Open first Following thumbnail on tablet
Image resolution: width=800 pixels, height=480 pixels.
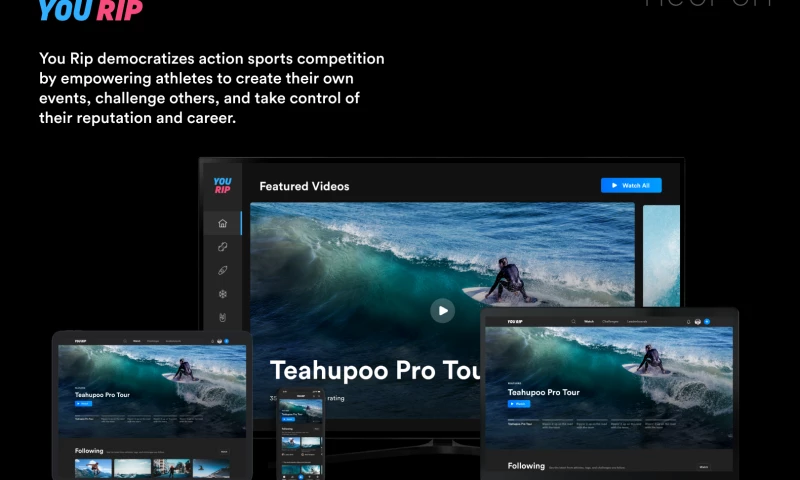pos(93,467)
